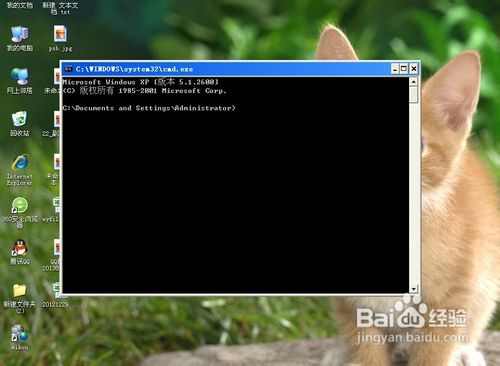The height and width of the screenshot is (366, 500).
Task: Maximize the cmd.exe window
Action: (404, 69)
